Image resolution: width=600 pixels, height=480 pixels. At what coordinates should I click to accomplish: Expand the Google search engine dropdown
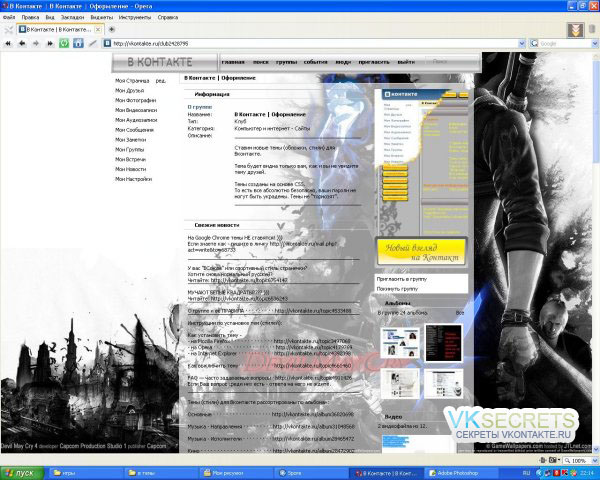click(x=595, y=44)
